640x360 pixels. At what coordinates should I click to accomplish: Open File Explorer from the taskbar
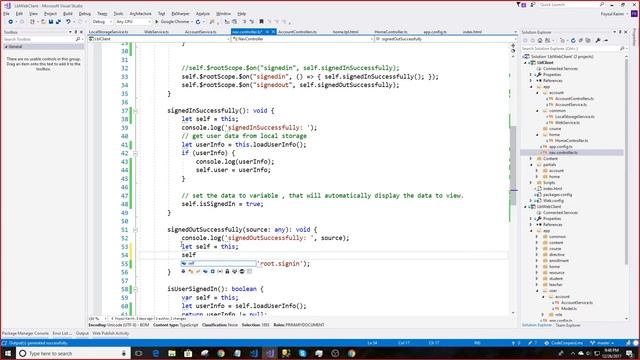(x=172, y=353)
